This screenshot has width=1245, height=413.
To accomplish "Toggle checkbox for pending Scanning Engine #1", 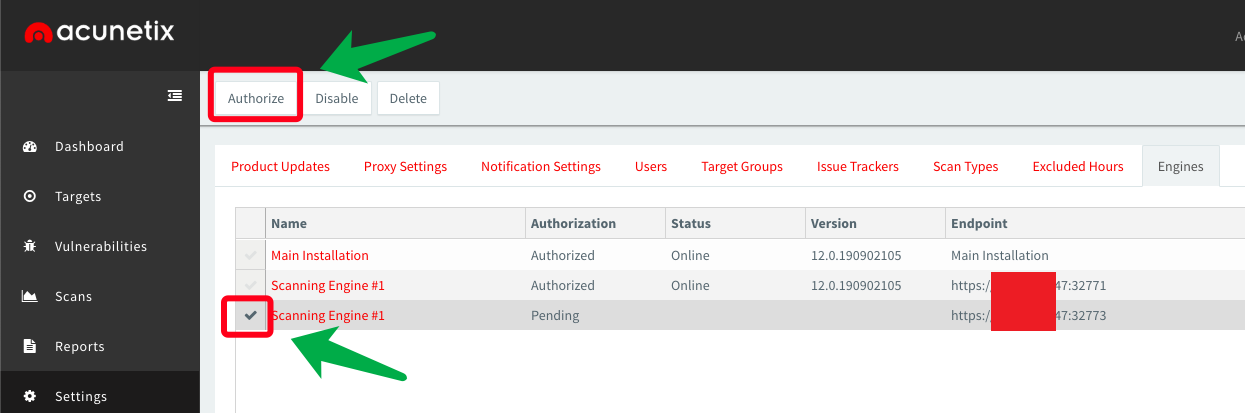I will tap(251, 315).
